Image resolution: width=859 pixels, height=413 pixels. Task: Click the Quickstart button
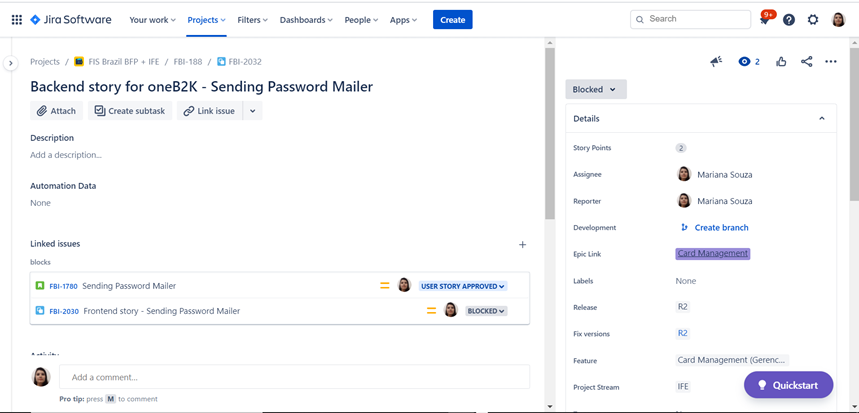[x=788, y=385]
